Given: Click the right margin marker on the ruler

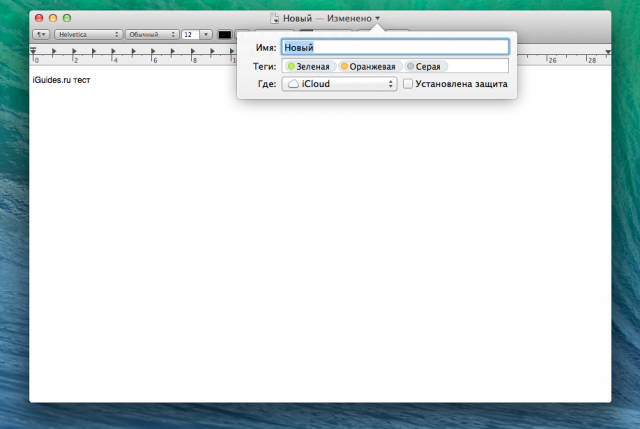Looking at the screenshot, I should [x=608, y=52].
